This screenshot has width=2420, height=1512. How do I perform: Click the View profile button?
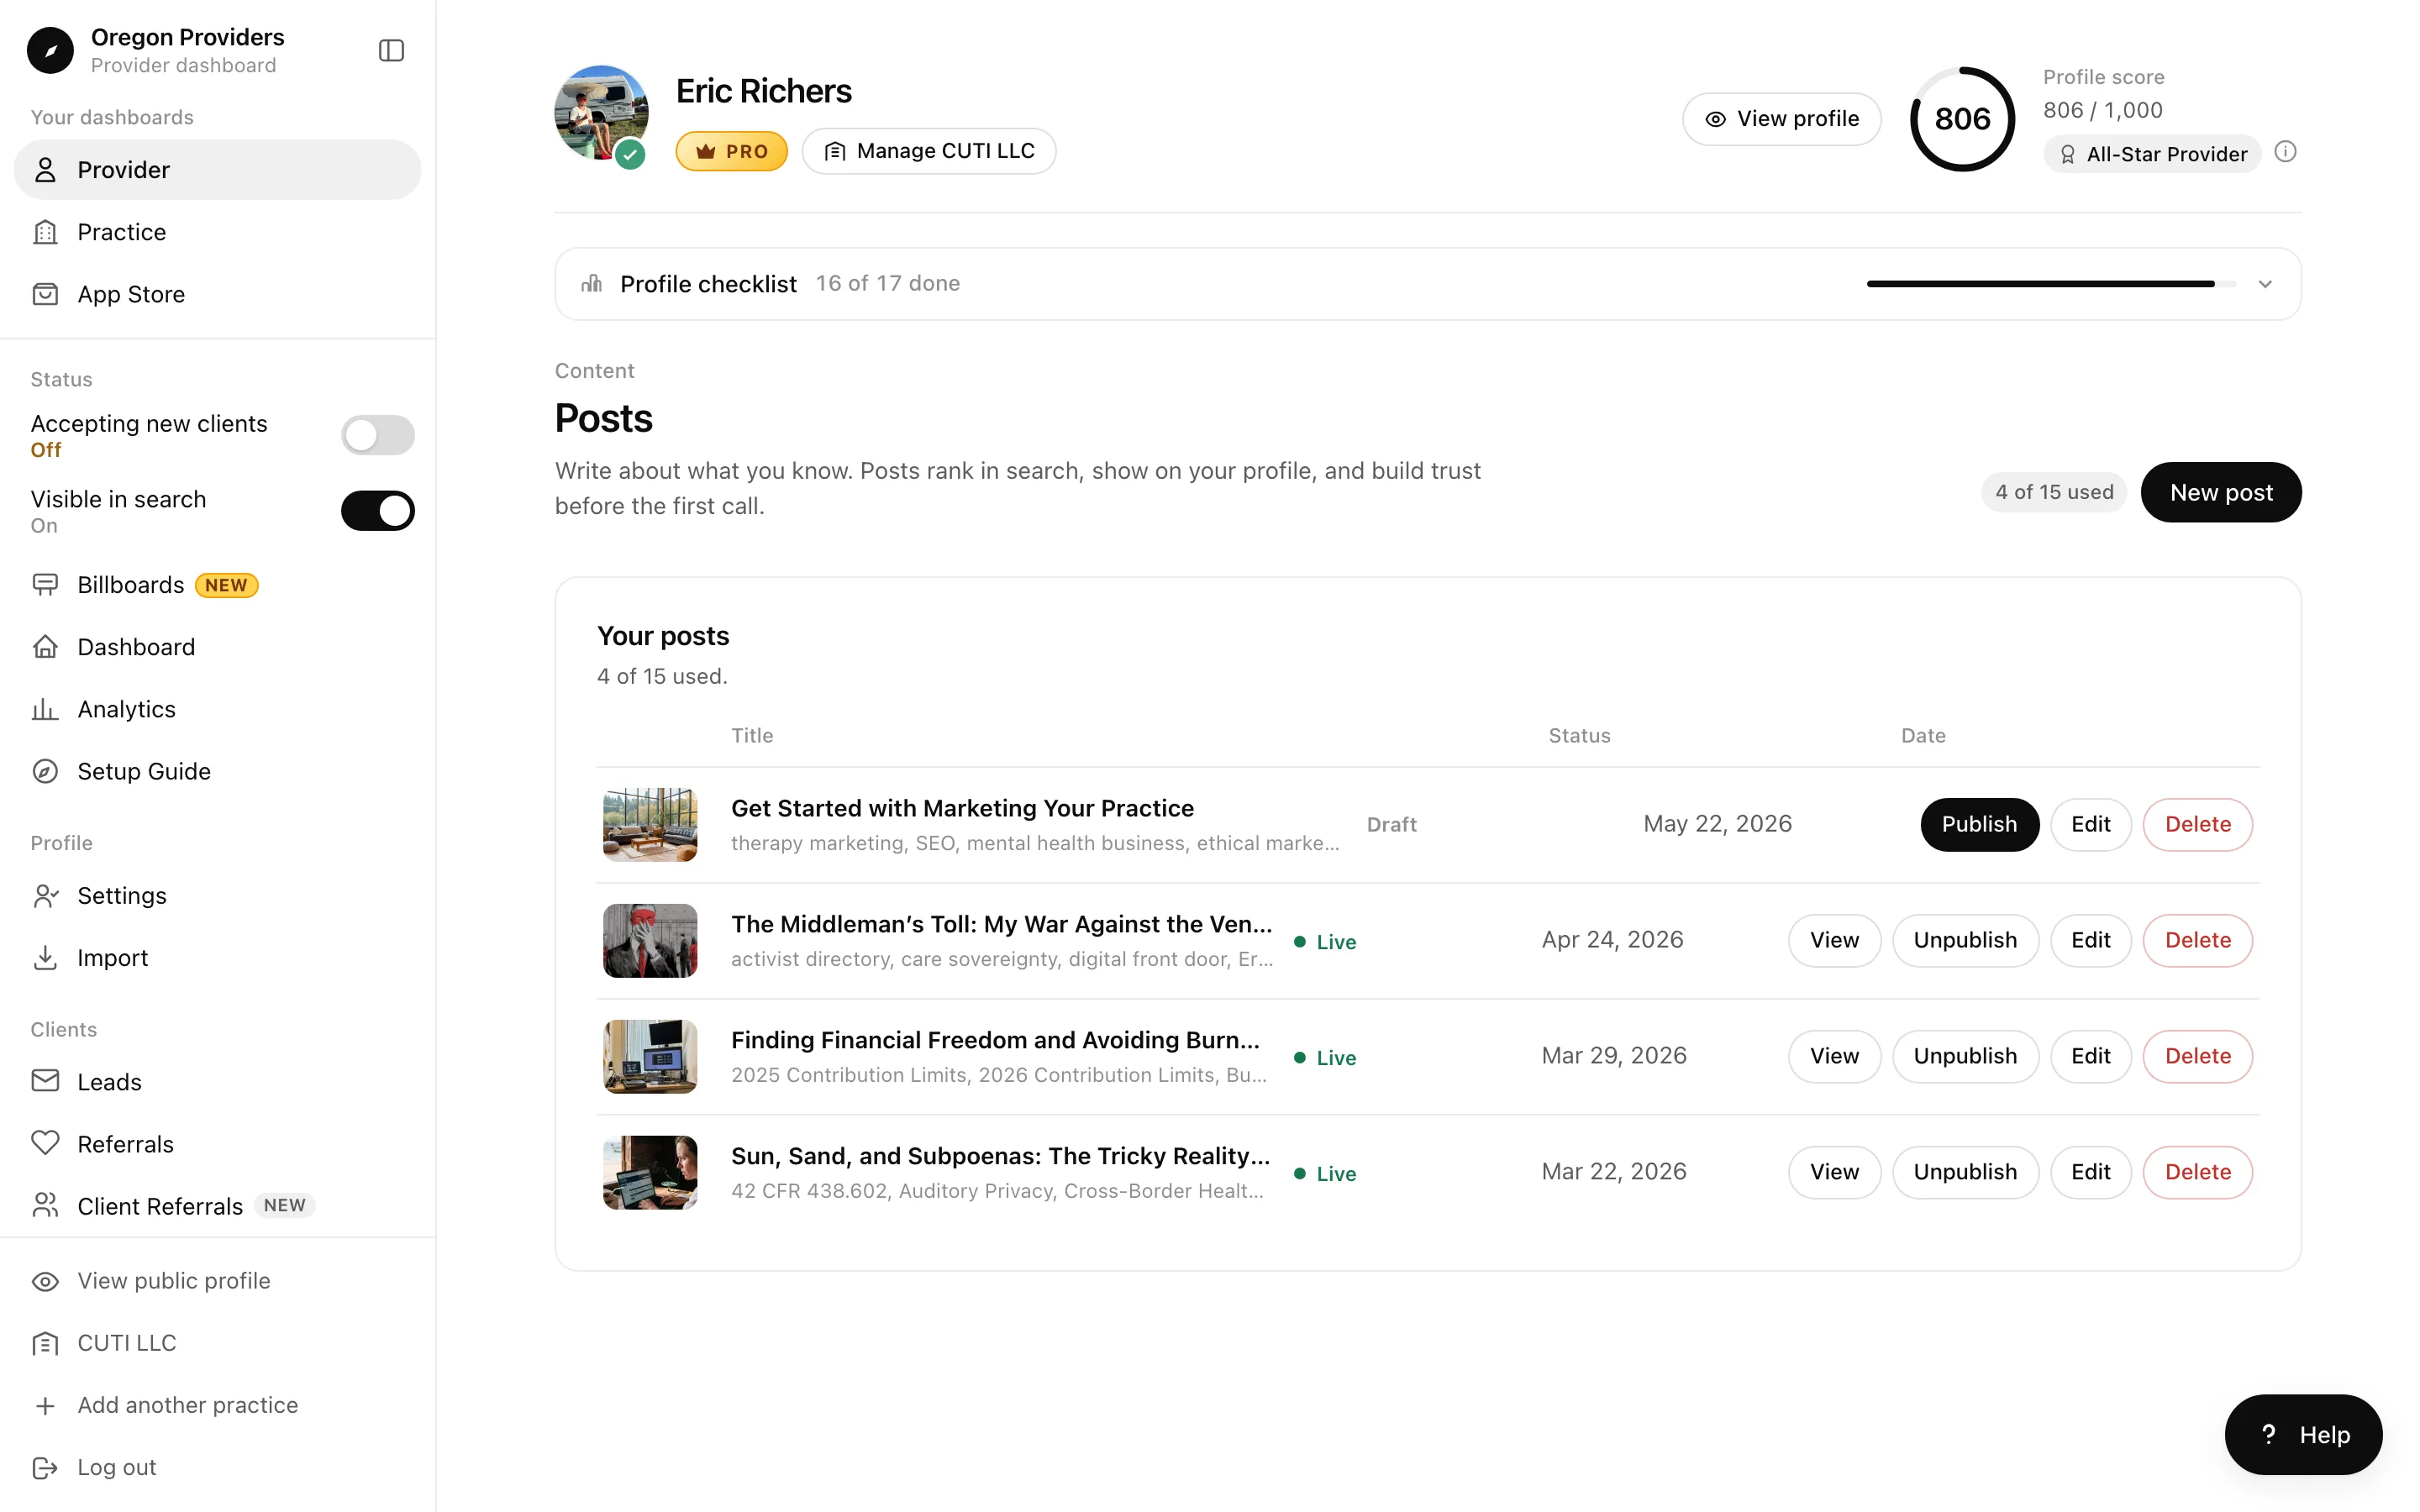(1781, 119)
